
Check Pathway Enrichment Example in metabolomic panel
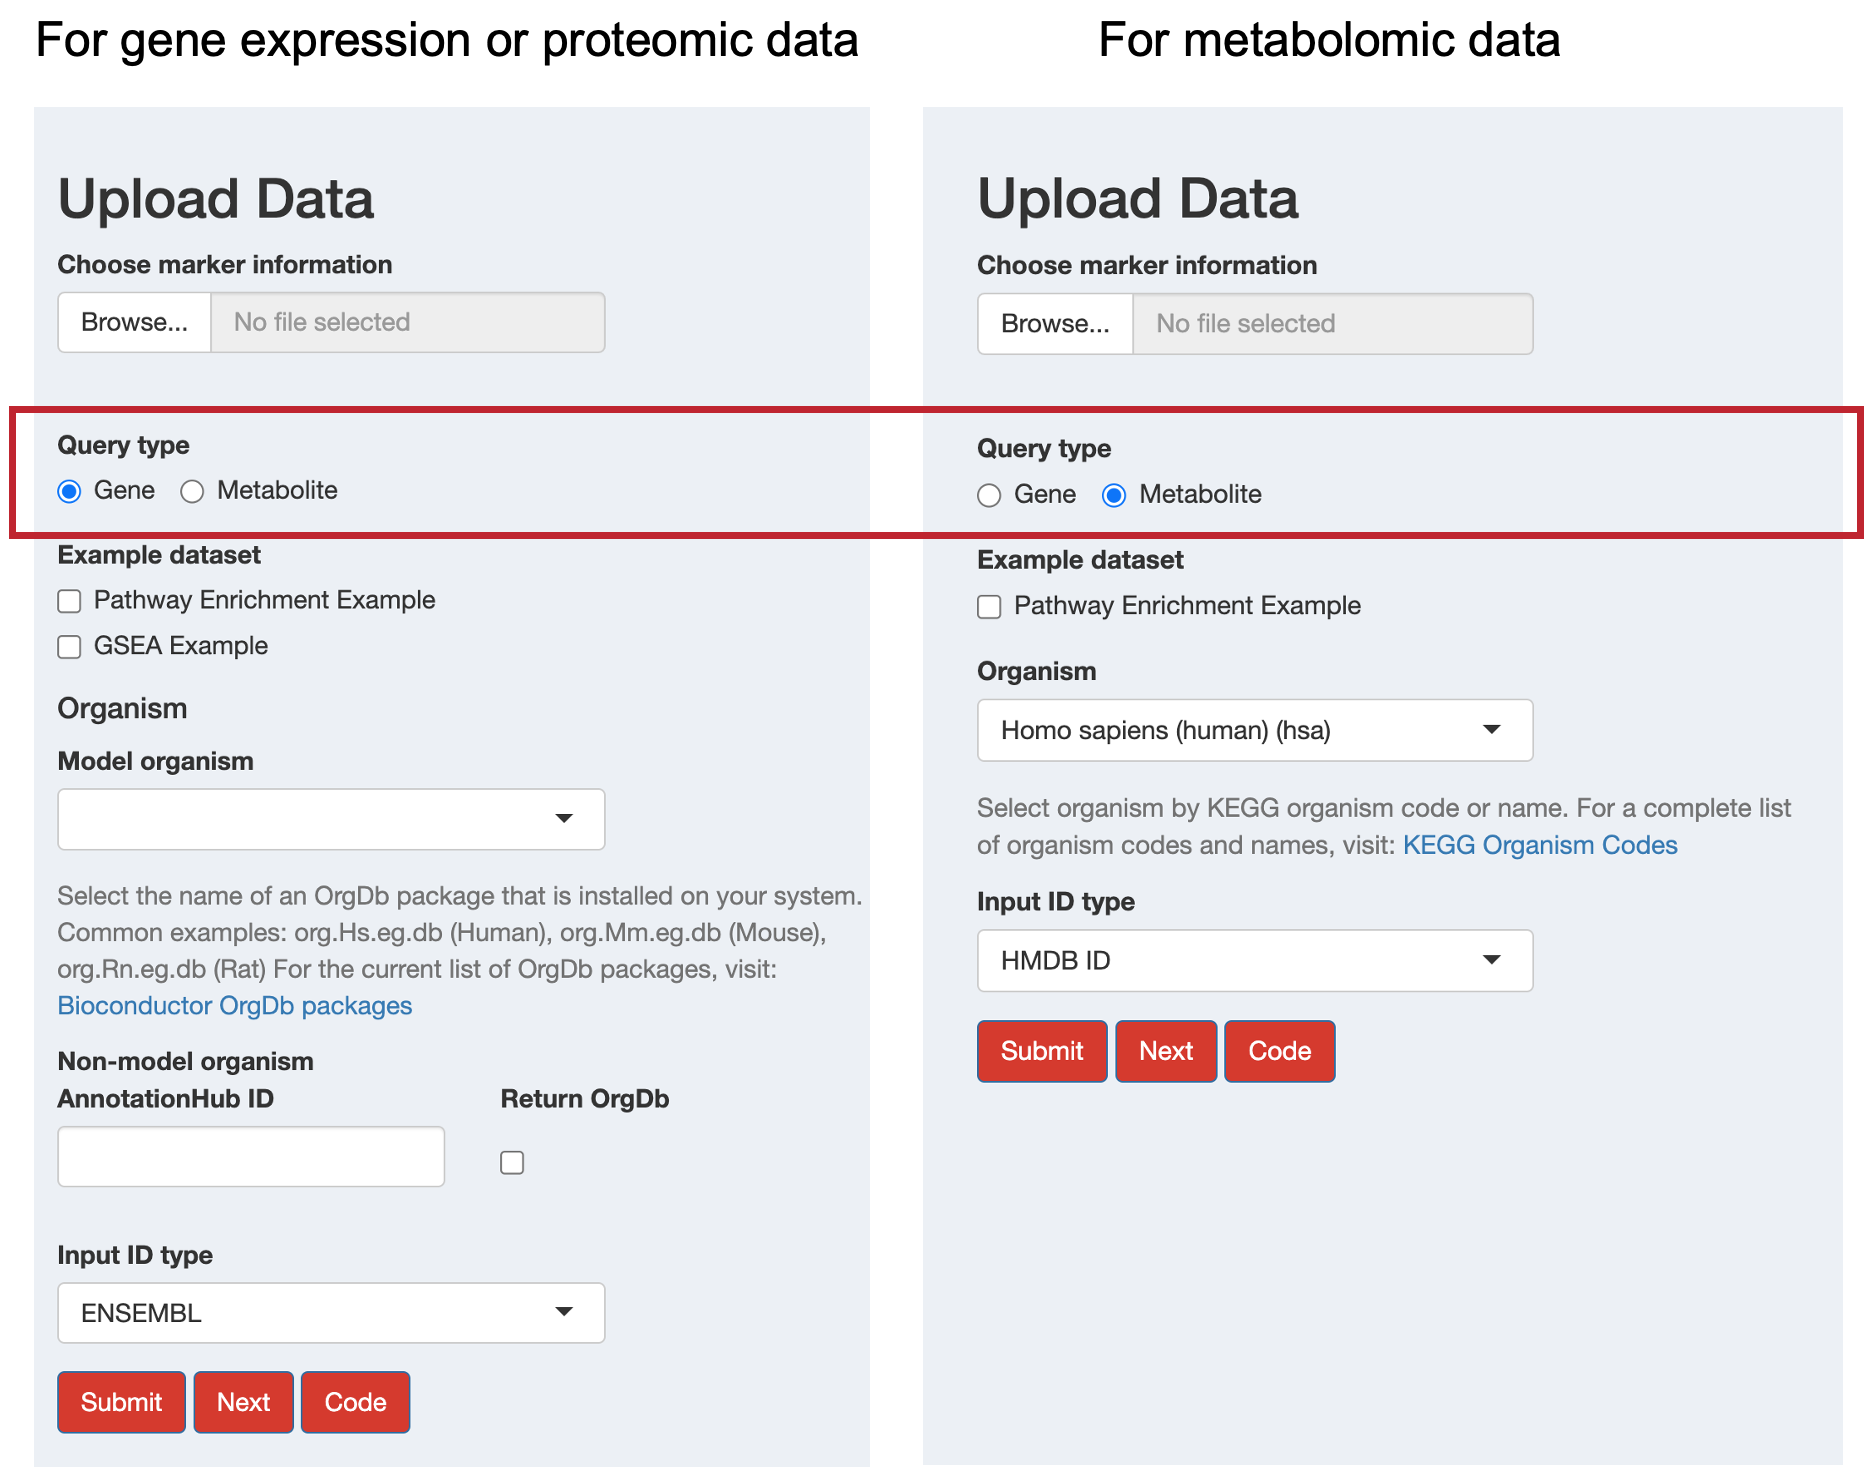click(989, 607)
